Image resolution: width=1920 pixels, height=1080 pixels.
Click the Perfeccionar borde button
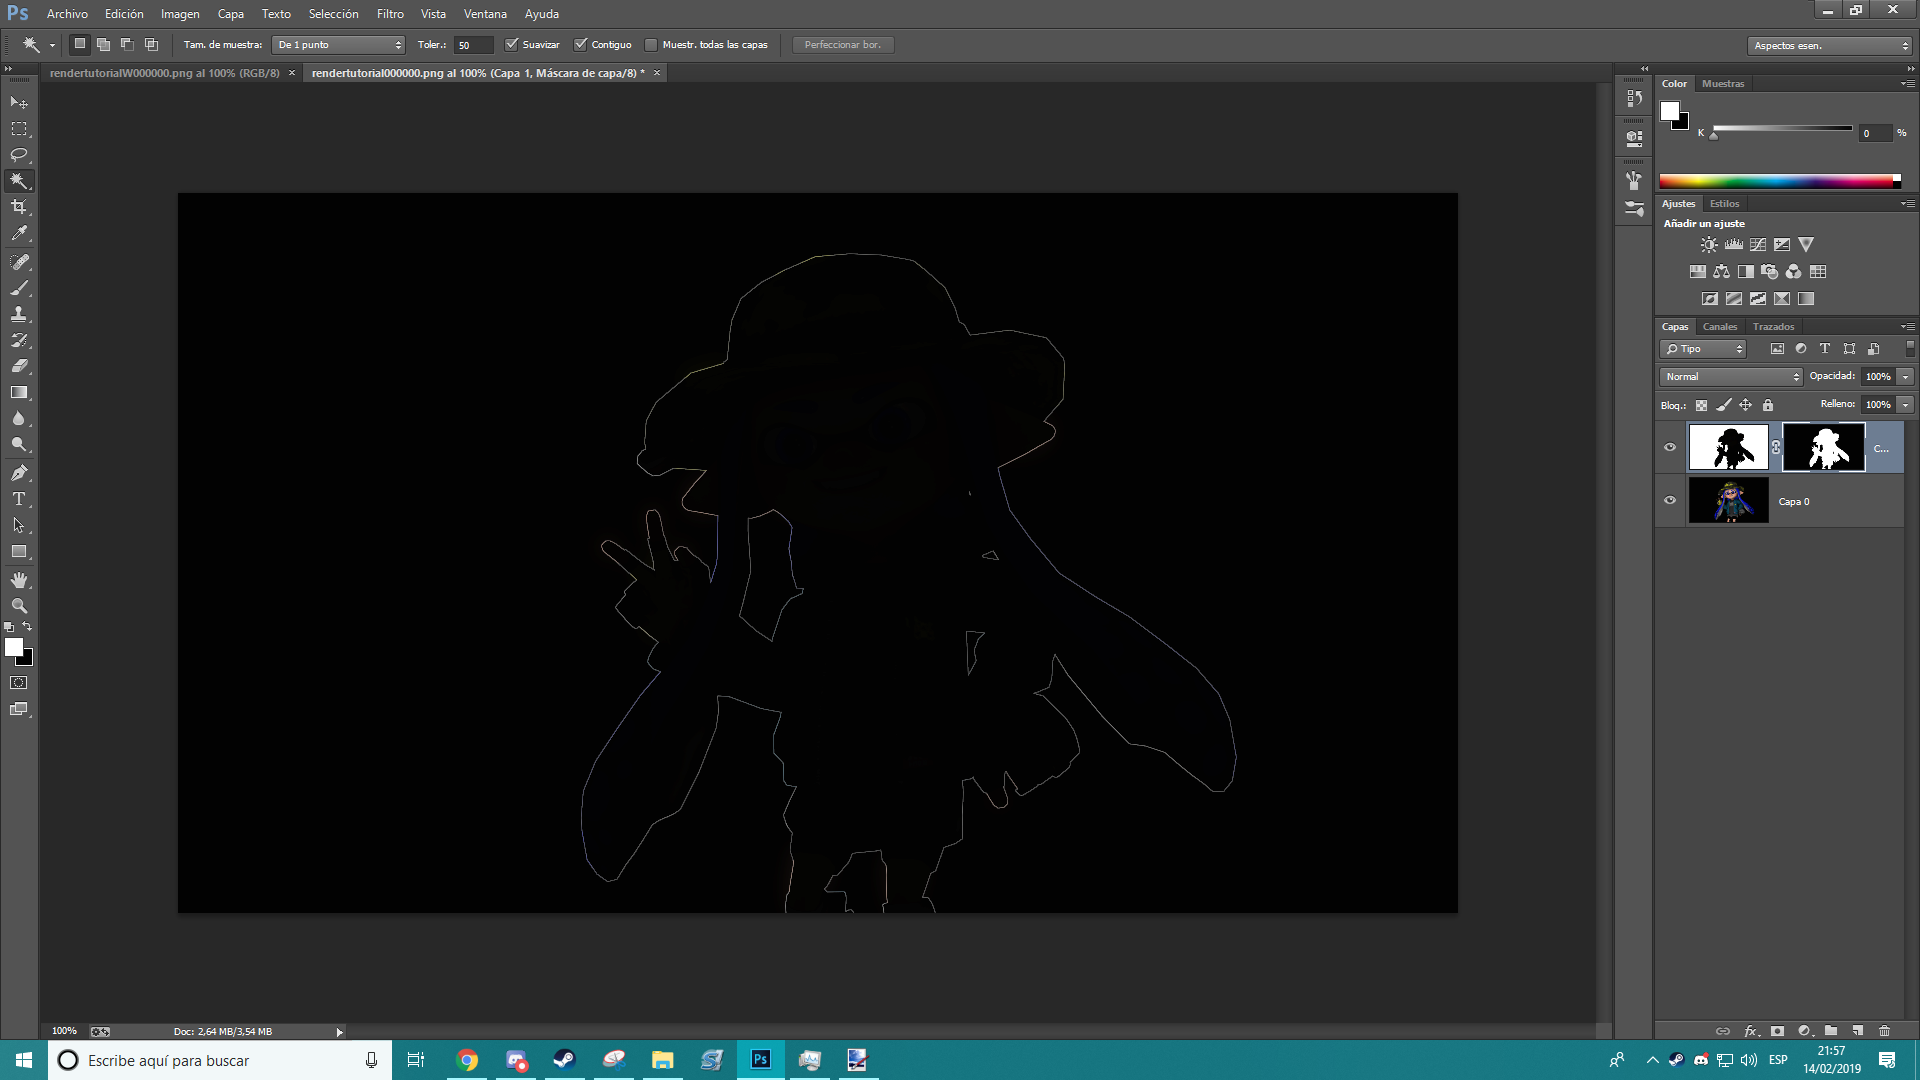pos(842,45)
